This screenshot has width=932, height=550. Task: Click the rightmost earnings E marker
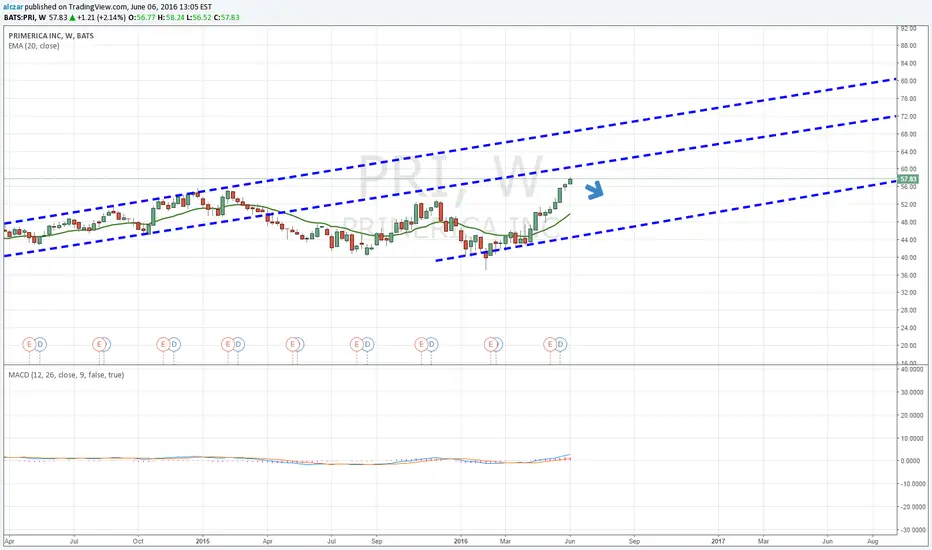(550, 344)
